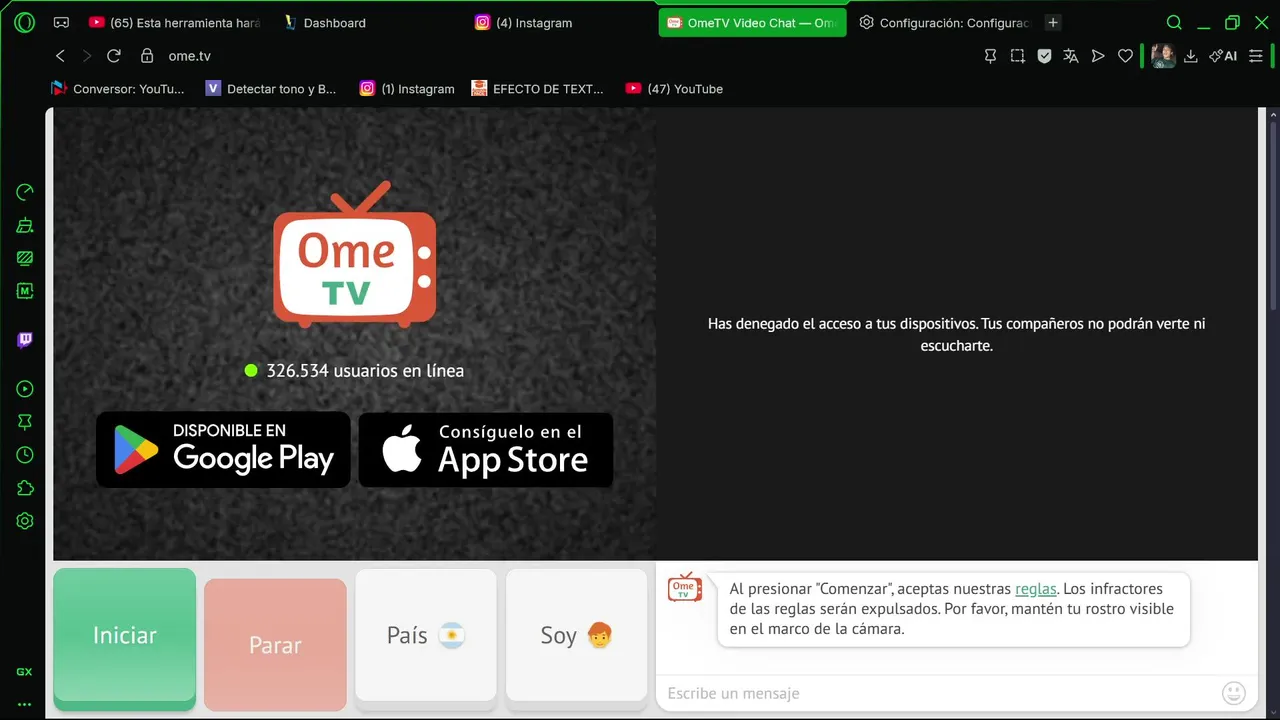
Task: Open a new tab with plus button
Action: [x=1053, y=22]
